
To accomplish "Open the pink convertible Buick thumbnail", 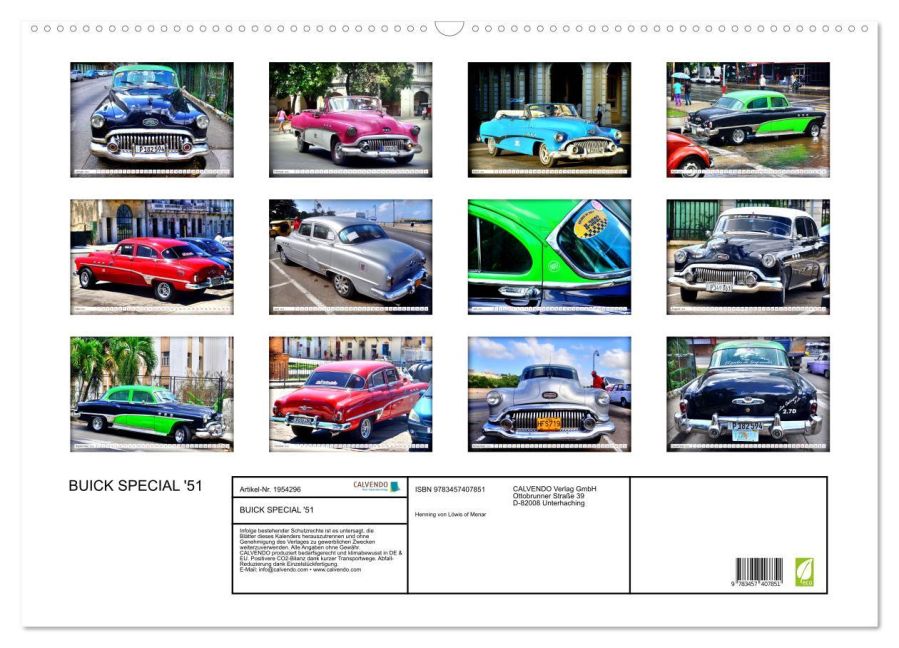I will coord(350,120).
